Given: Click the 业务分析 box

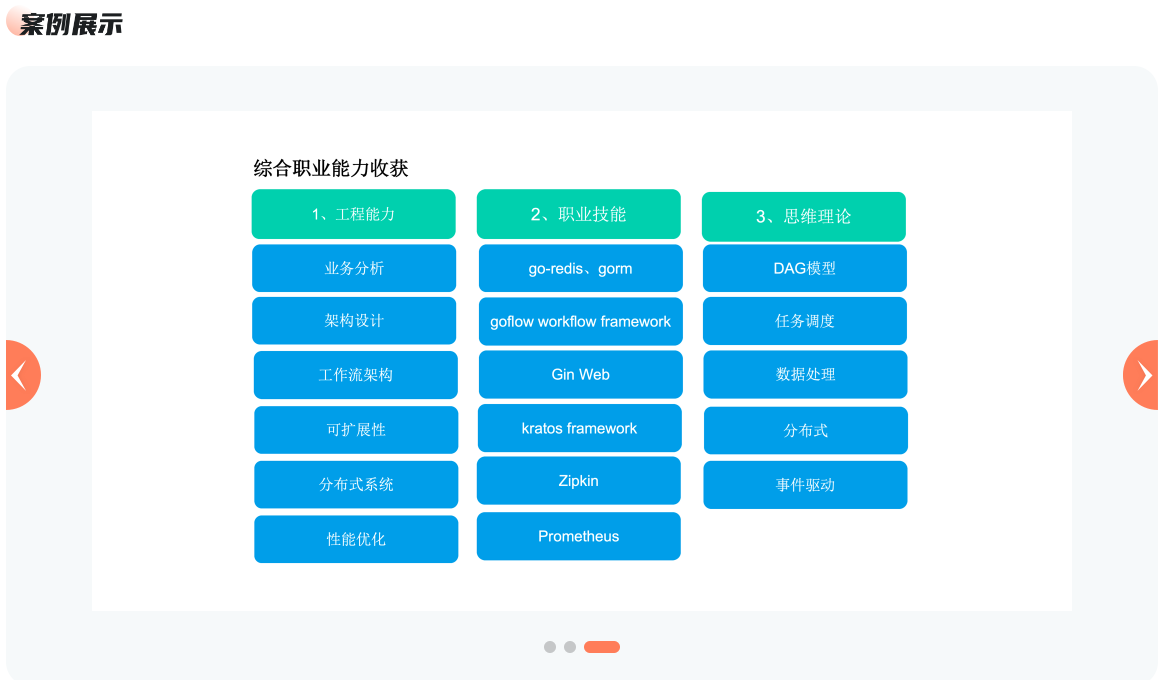Looking at the screenshot, I should tap(354, 268).
